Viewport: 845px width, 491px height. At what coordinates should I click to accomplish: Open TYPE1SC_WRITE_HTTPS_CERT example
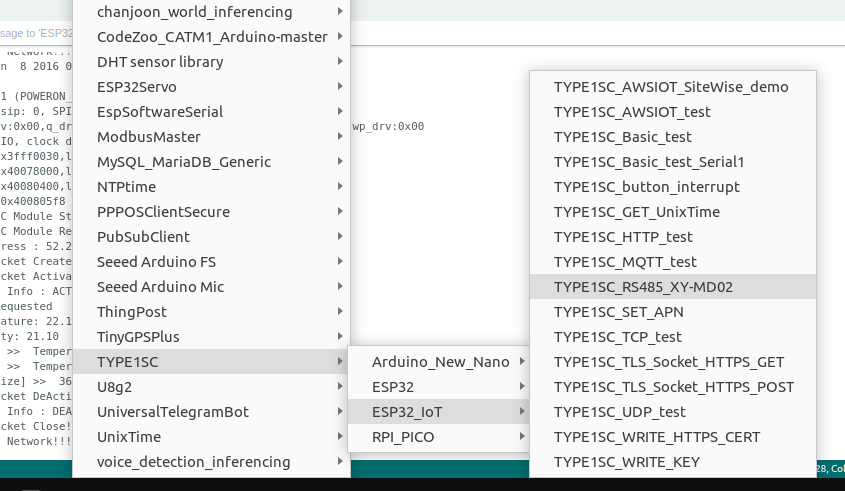(x=673, y=437)
